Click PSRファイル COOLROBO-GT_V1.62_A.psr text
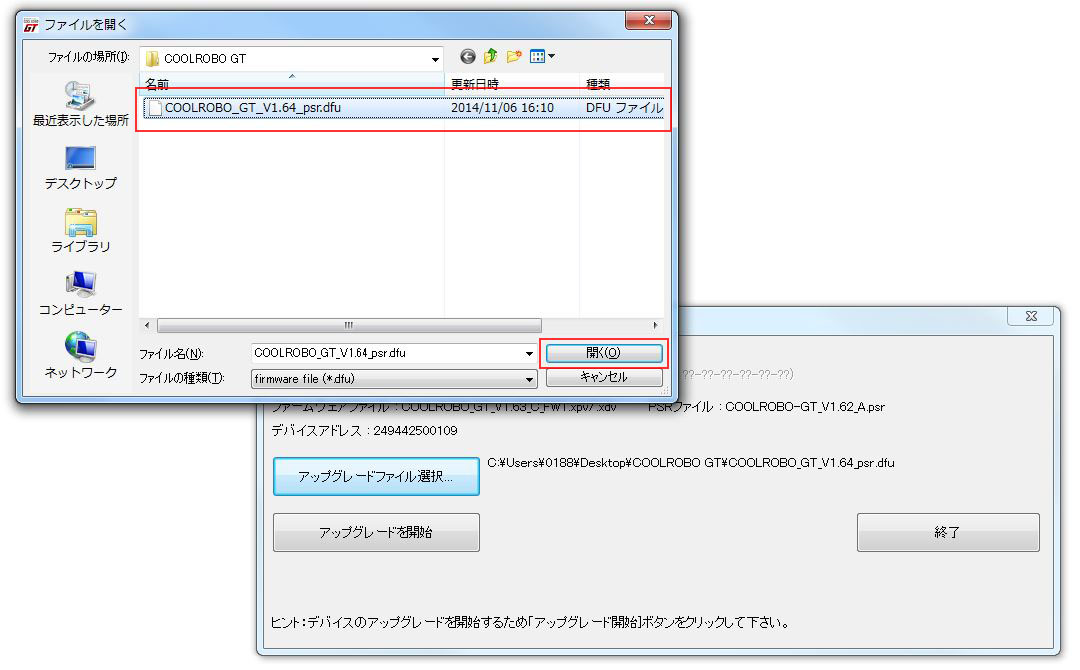The height and width of the screenshot is (670, 1080). pos(766,407)
